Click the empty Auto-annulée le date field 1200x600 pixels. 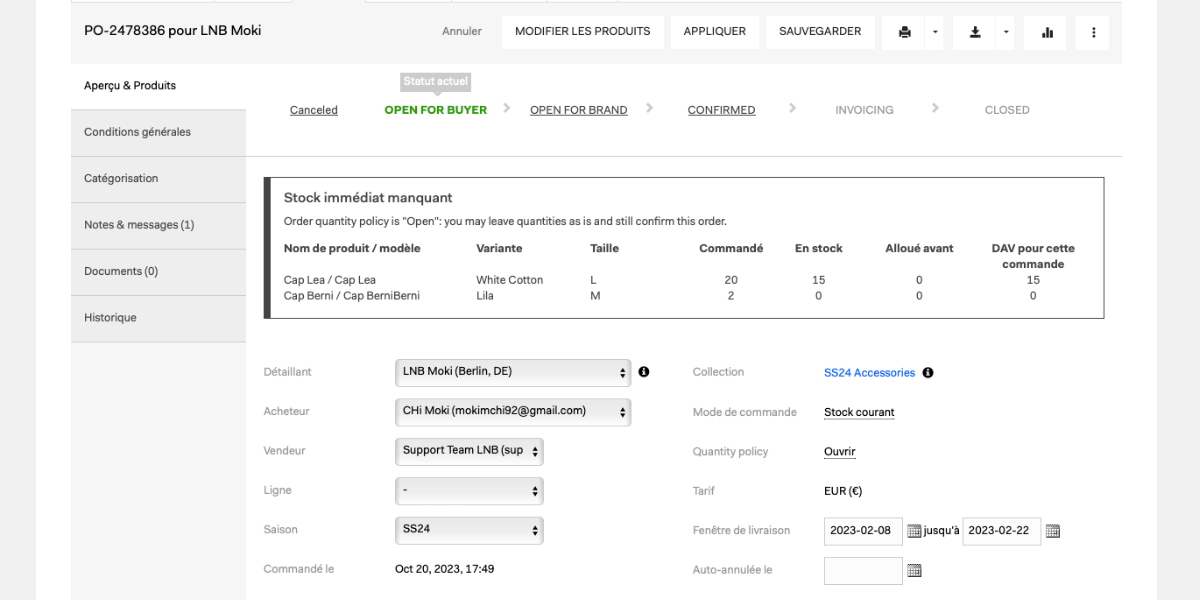click(863, 571)
